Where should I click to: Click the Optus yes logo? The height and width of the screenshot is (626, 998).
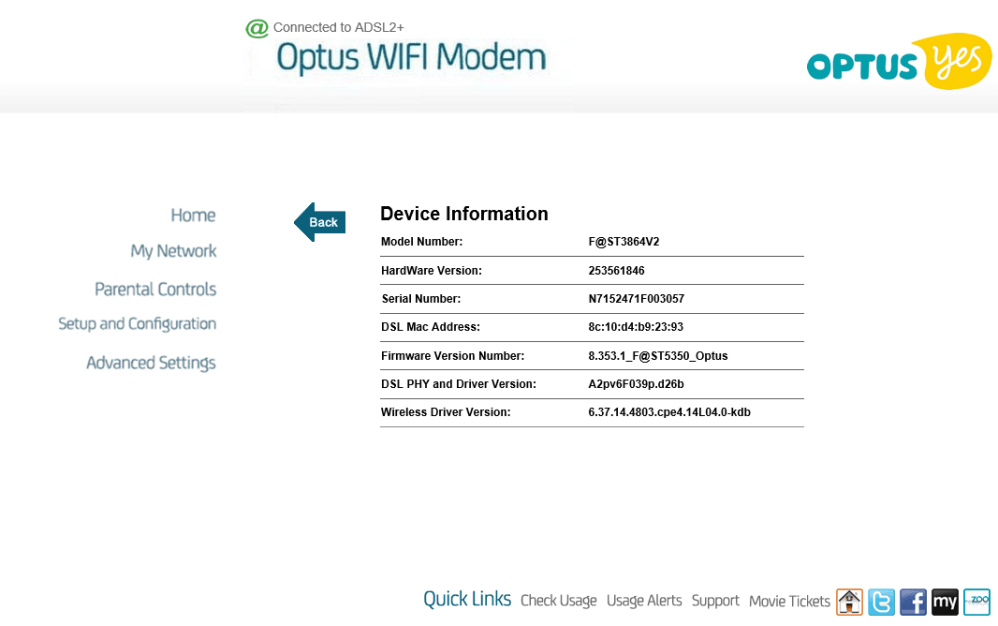(x=899, y=61)
